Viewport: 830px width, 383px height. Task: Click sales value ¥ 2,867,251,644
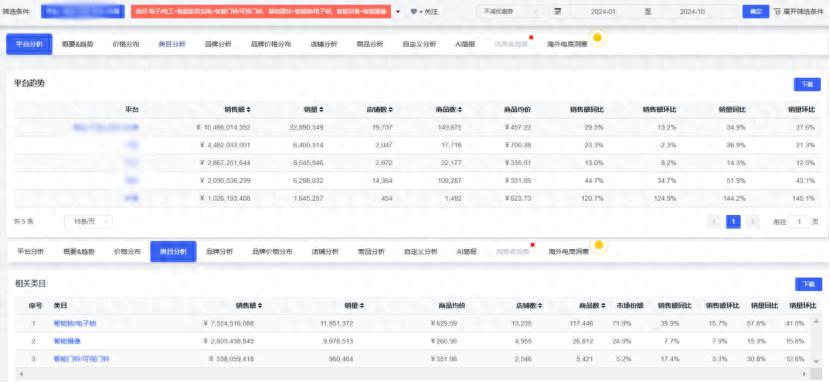tap(225, 163)
